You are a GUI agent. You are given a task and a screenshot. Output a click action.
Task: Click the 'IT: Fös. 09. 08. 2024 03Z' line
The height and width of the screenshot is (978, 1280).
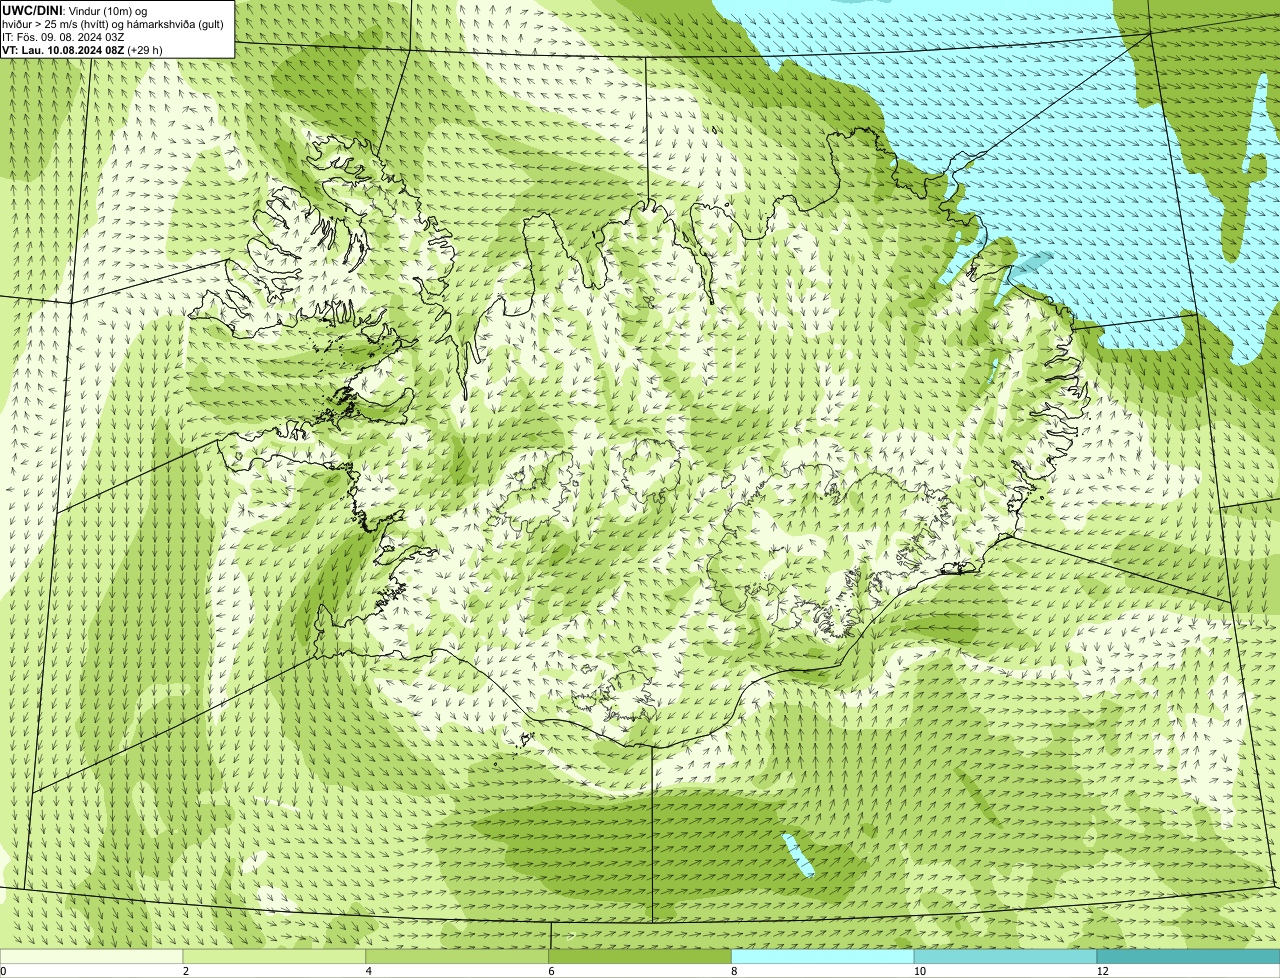tap(63, 37)
